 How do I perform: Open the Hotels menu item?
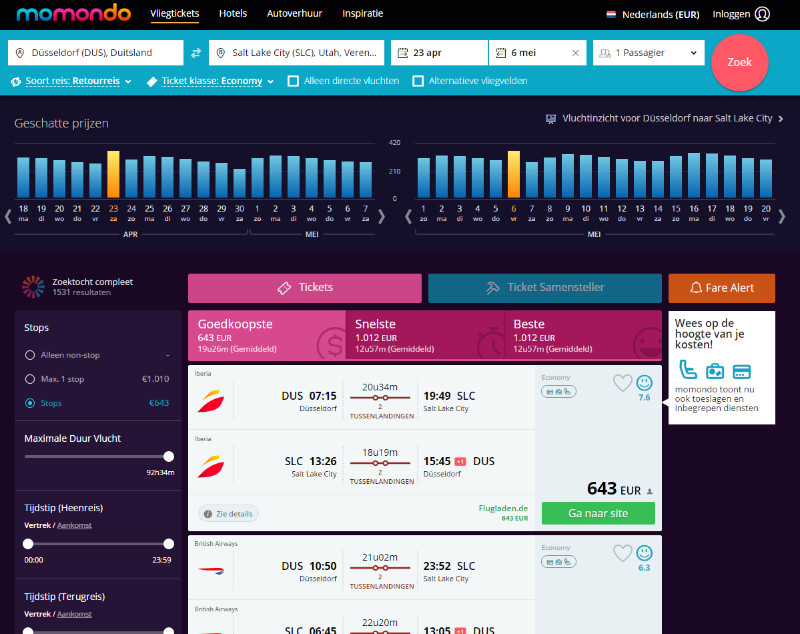[233, 14]
